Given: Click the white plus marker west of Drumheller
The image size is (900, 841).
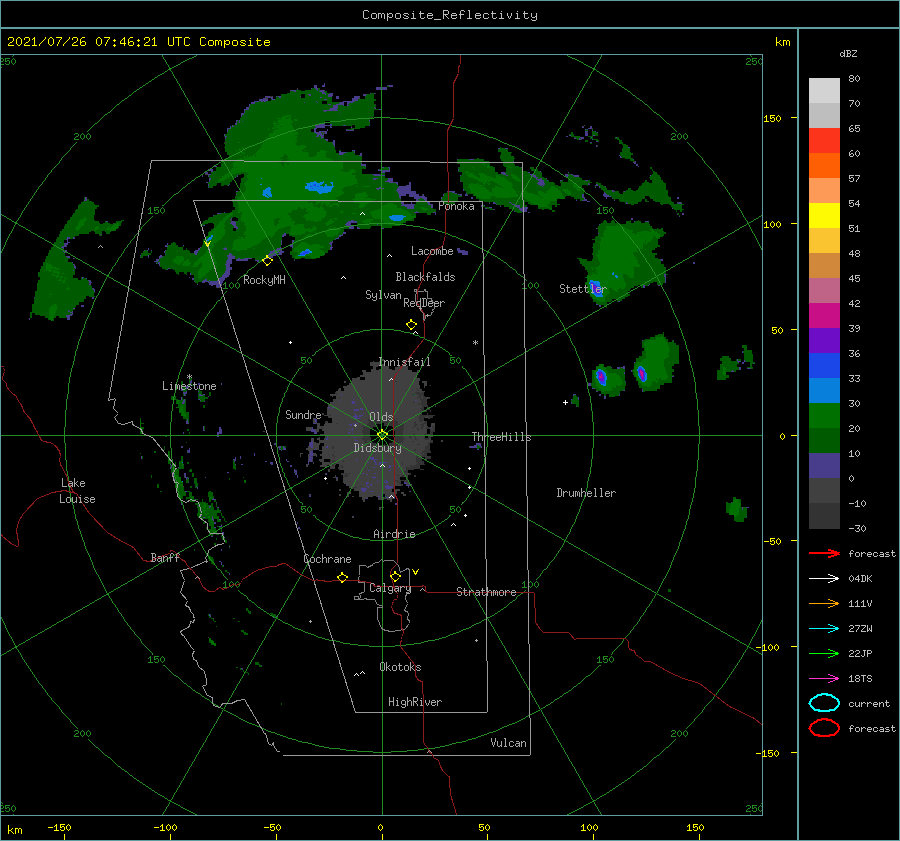Looking at the screenshot, I should click(x=565, y=402).
